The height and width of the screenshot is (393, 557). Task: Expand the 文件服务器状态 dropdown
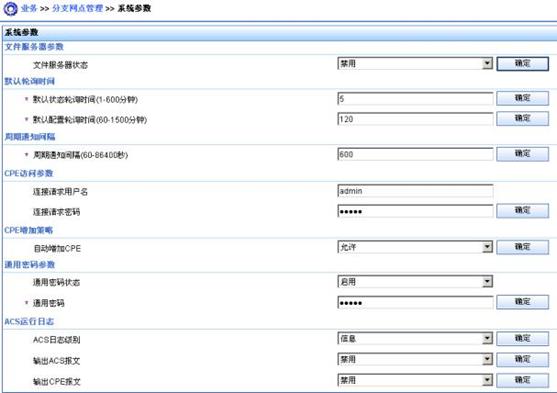415,64
